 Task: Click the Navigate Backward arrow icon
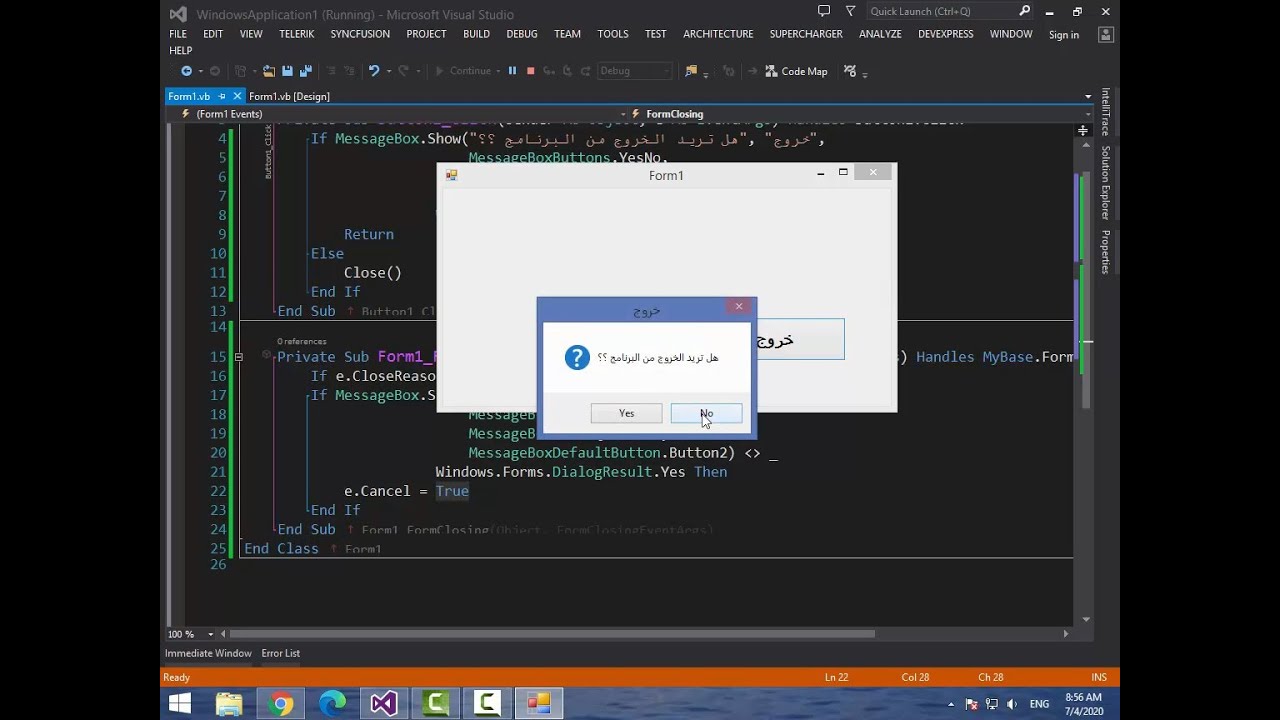(186, 71)
